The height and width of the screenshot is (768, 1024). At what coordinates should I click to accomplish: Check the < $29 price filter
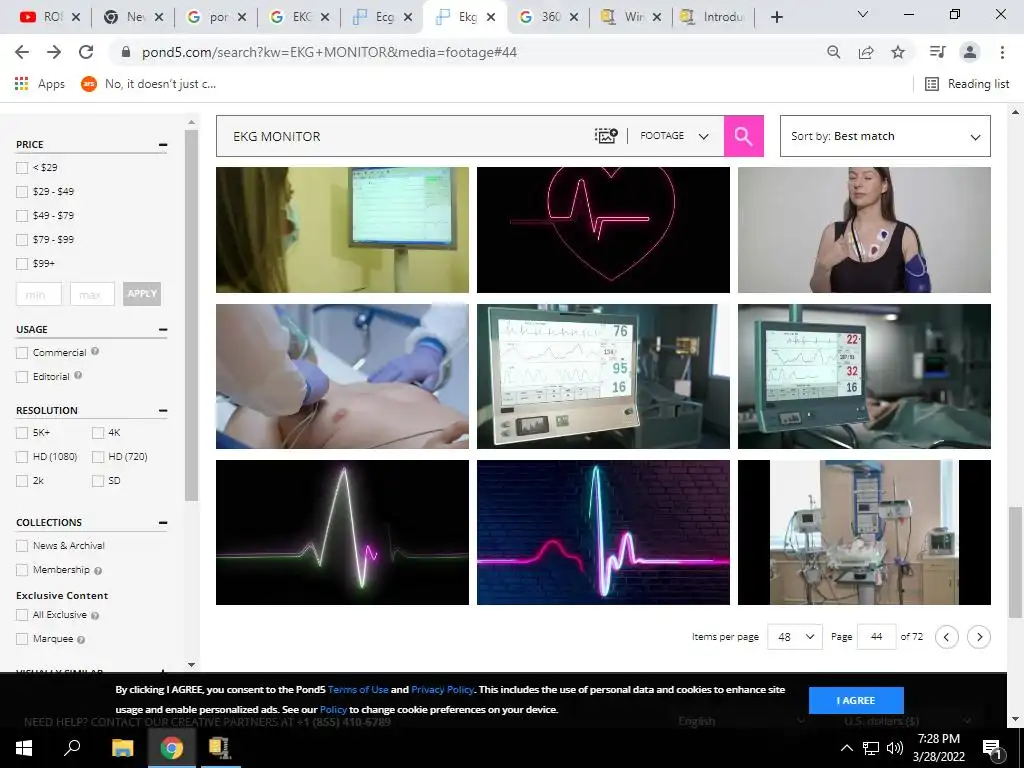(x=22, y=168)
